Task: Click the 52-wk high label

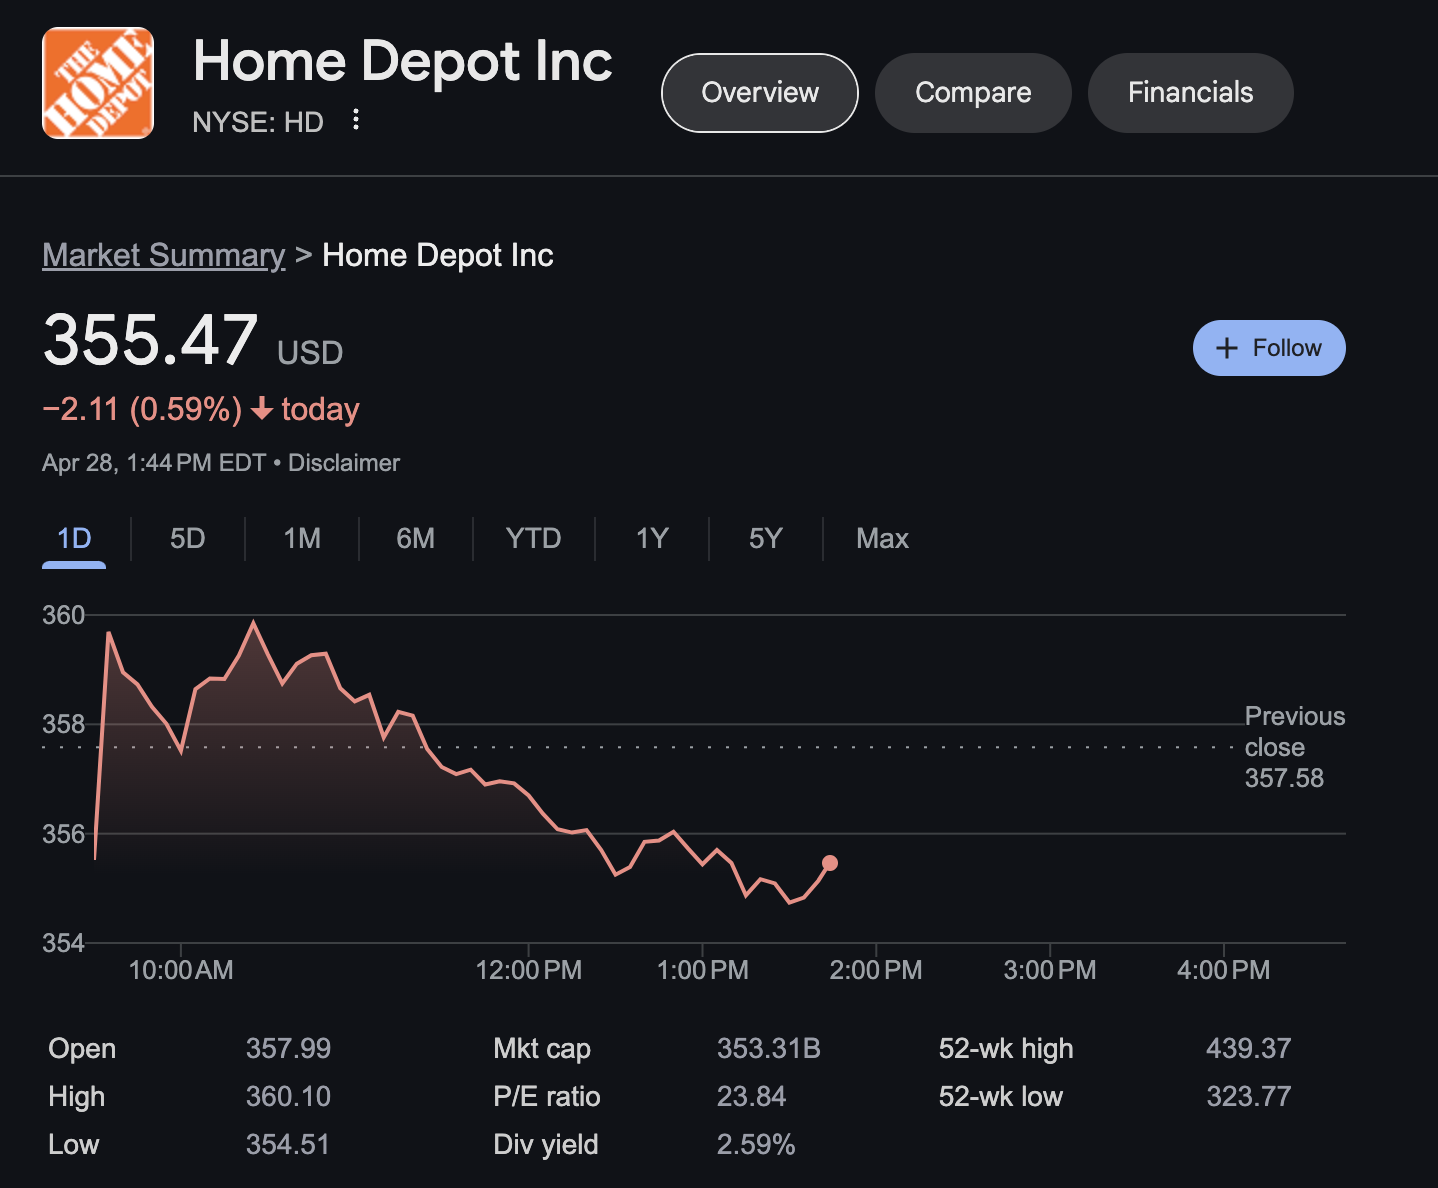Action: pyautogui.click(x=1006, y=1049)
